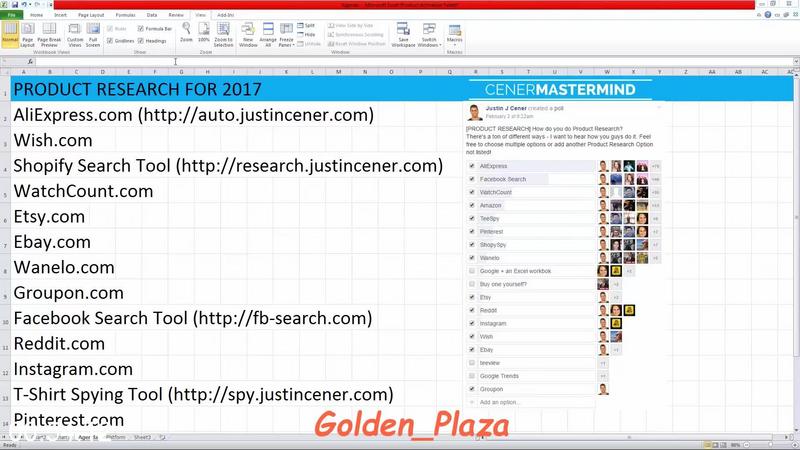Expand the Switch Windows dropdown

pos(429,34)
